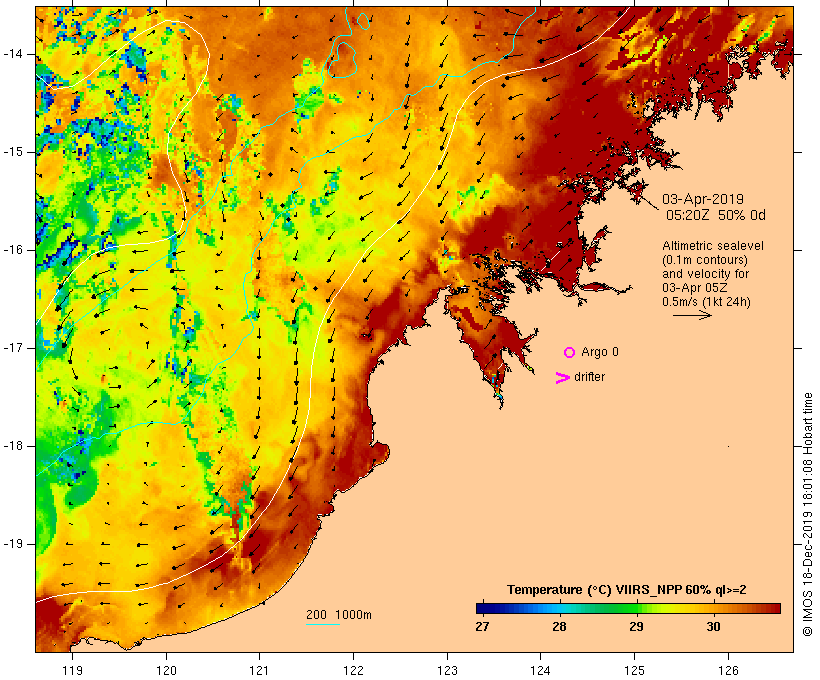820x680 pixels.
Task: Click the drifter legend label
Action: pos(589,377)
